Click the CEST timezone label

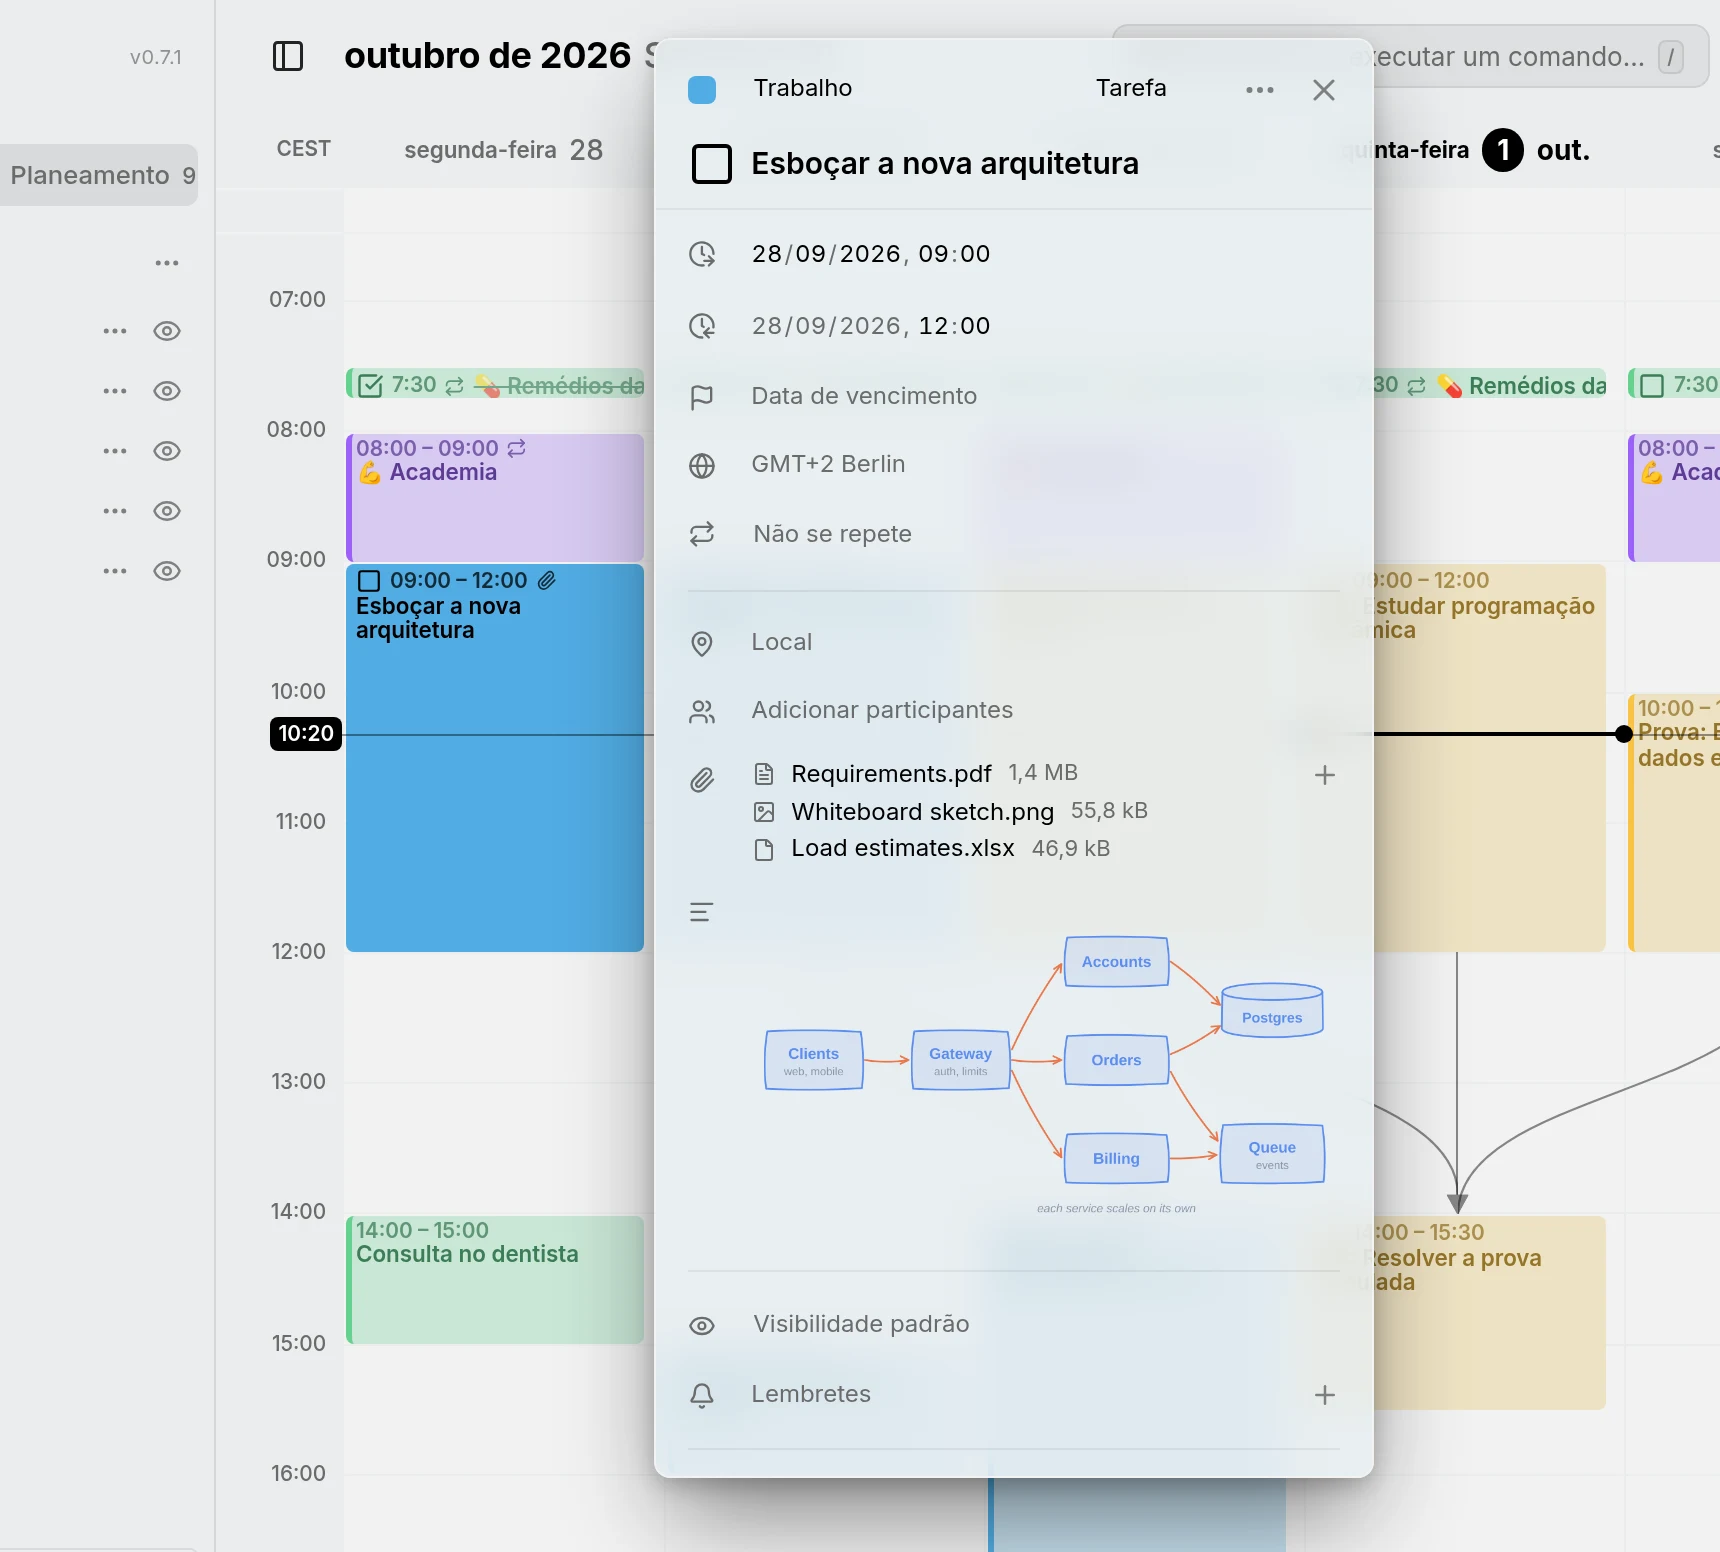[303, 149]
